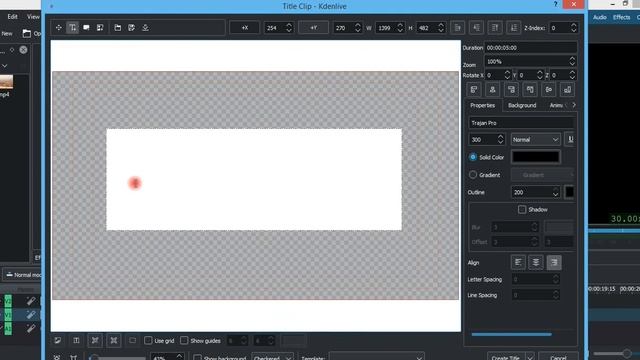The image size is (640, 360).
Task: Toggle the +X origin button
Action: 245,28
